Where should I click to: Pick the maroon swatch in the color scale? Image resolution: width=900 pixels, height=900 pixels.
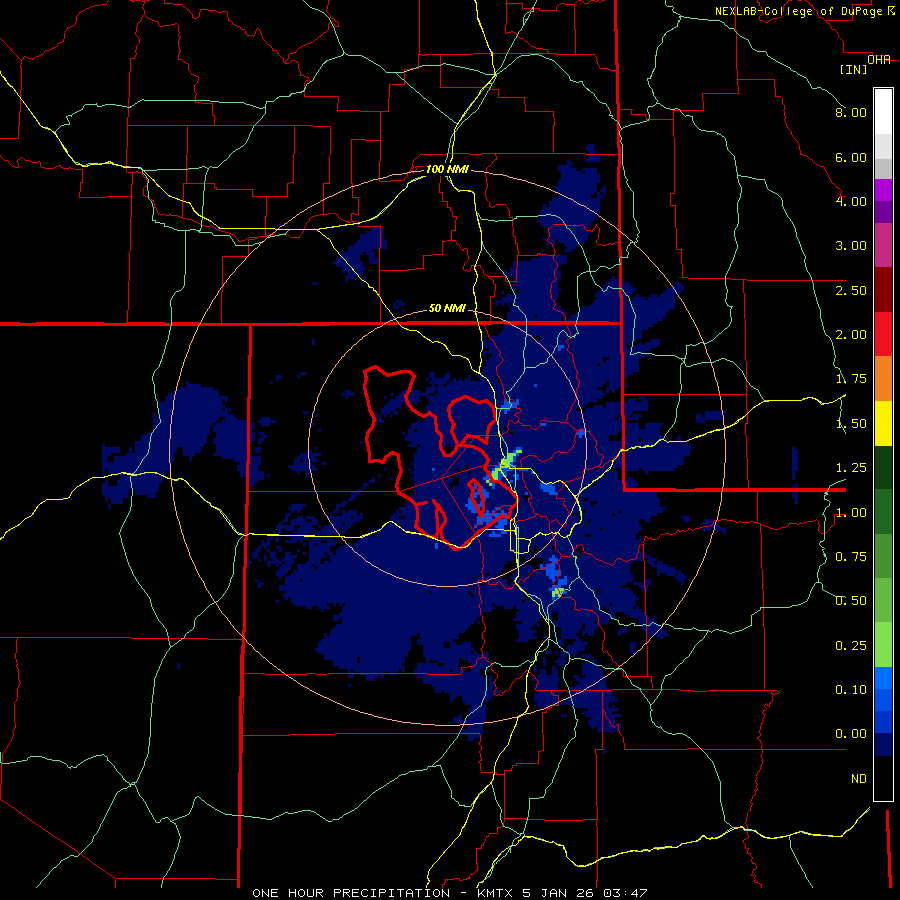pos(883,290)
